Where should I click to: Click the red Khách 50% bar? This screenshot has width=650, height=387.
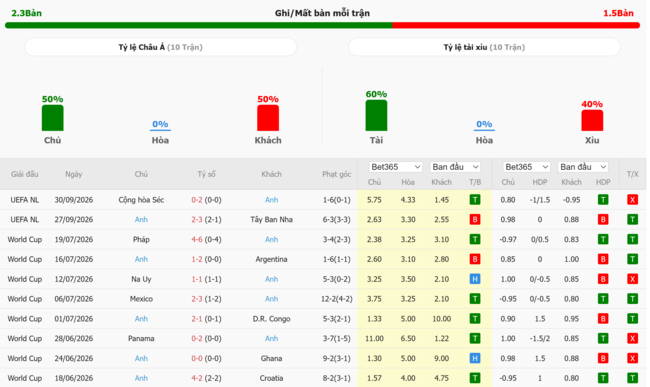point(268,118)
